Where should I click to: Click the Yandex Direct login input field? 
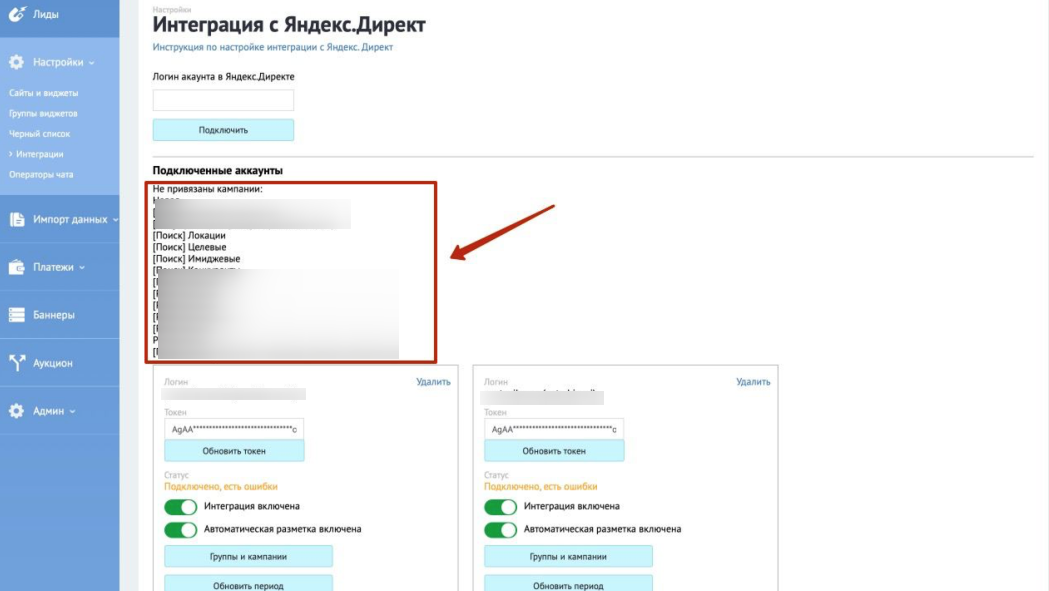(x=223, y=100)
